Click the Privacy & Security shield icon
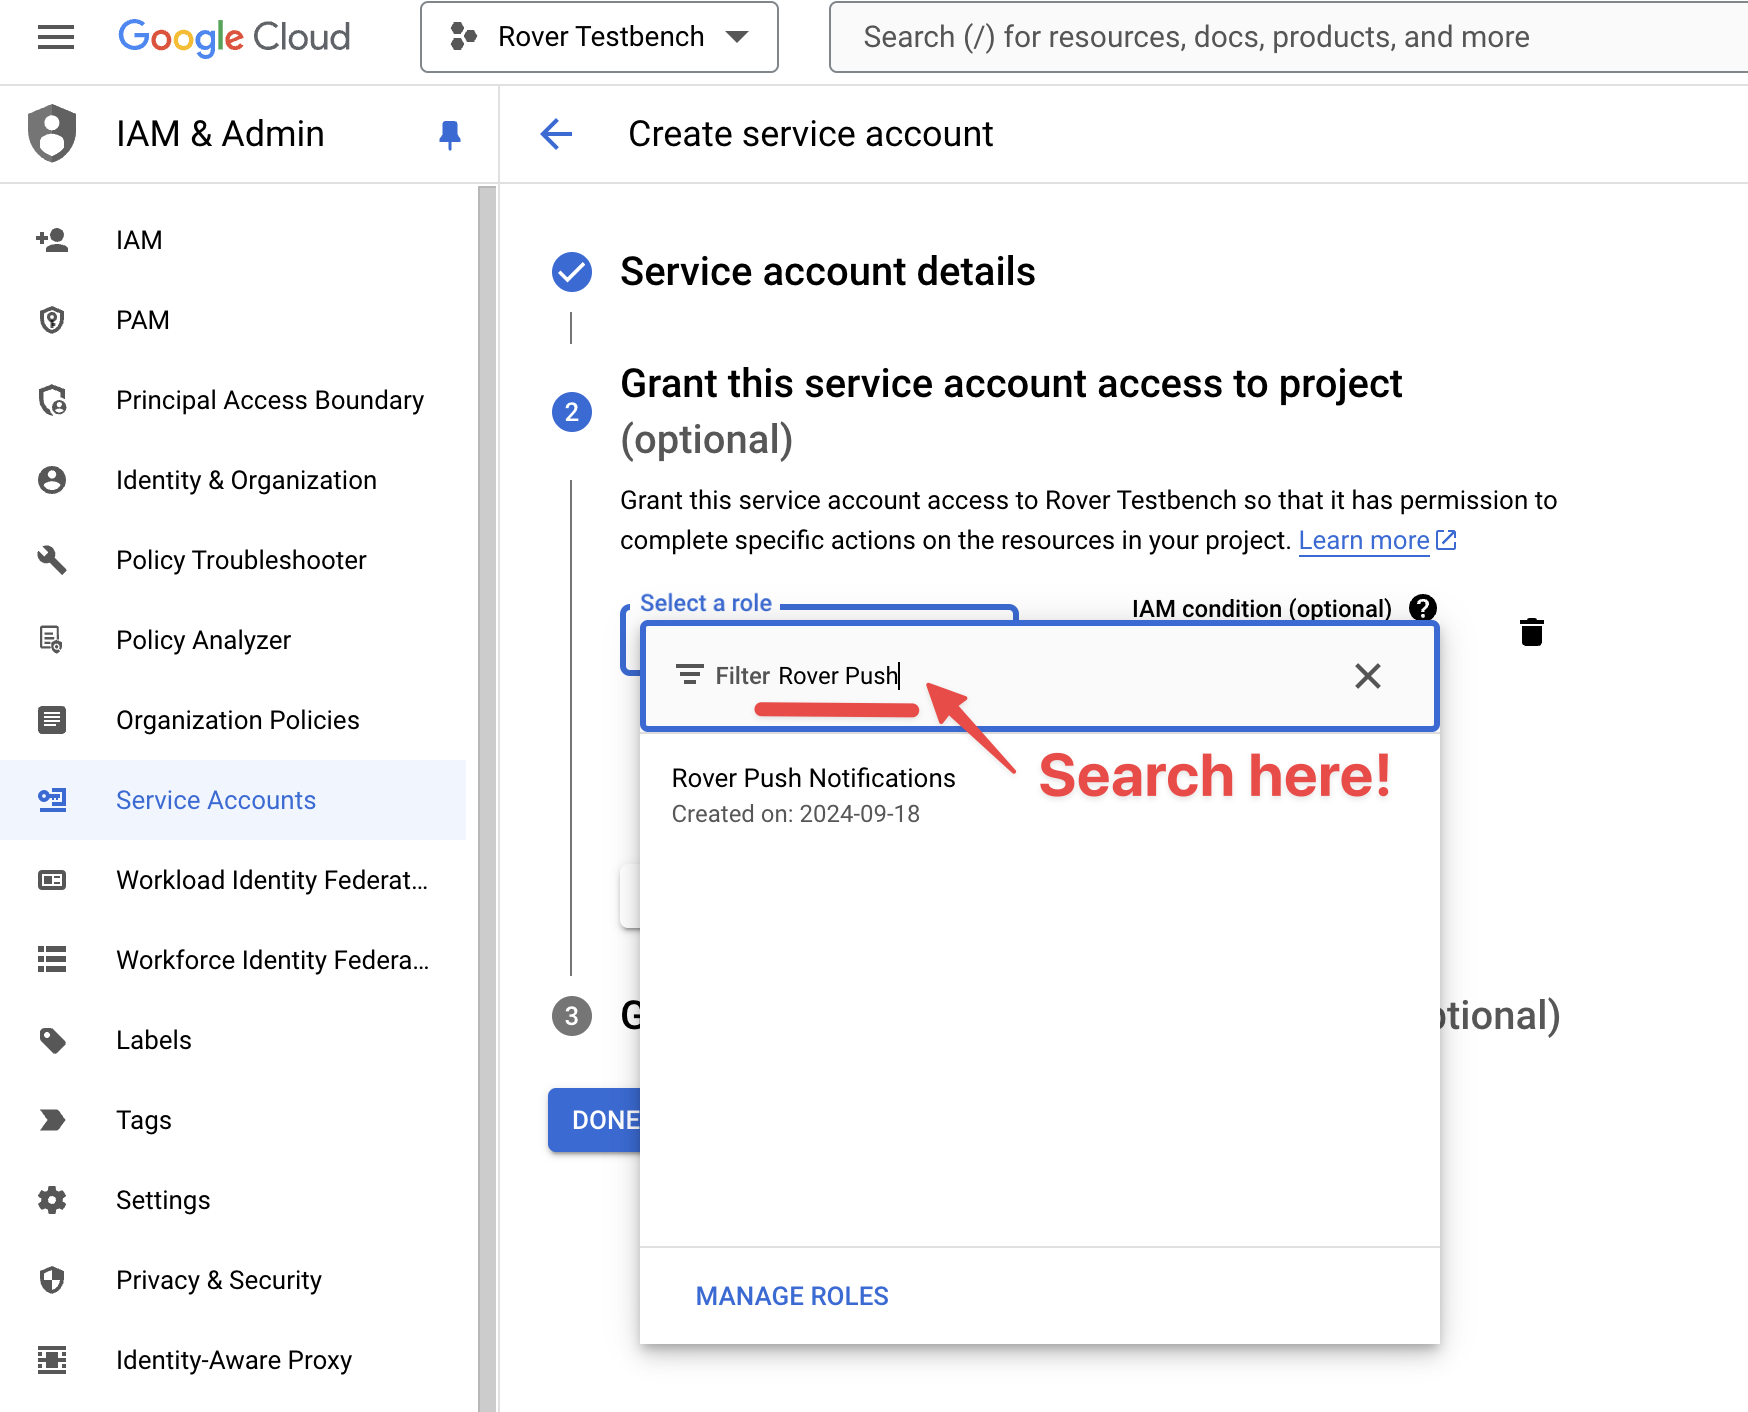The width and height of the screenshot is (1748, 1412). (x=52, y=1280)
